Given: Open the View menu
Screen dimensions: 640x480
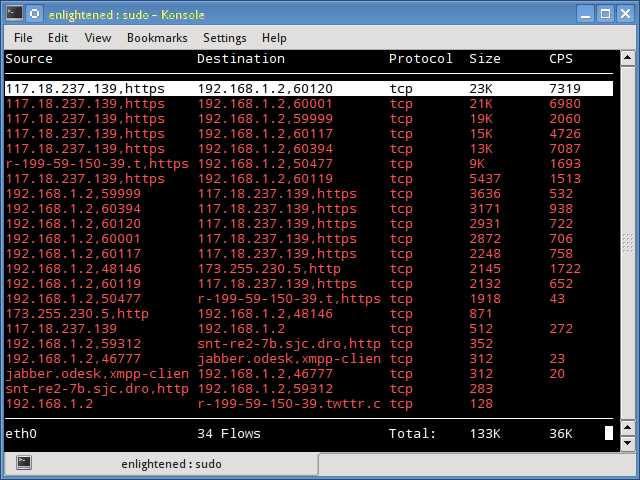Looking at the screenshot, I should (x=98, y=38).
